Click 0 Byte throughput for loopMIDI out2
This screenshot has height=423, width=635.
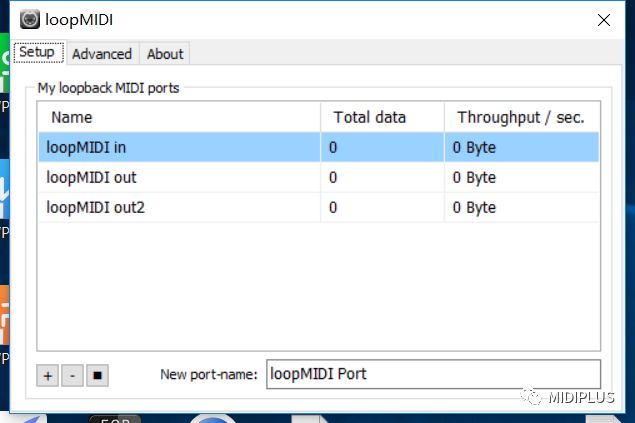click(x=474, y=207)
